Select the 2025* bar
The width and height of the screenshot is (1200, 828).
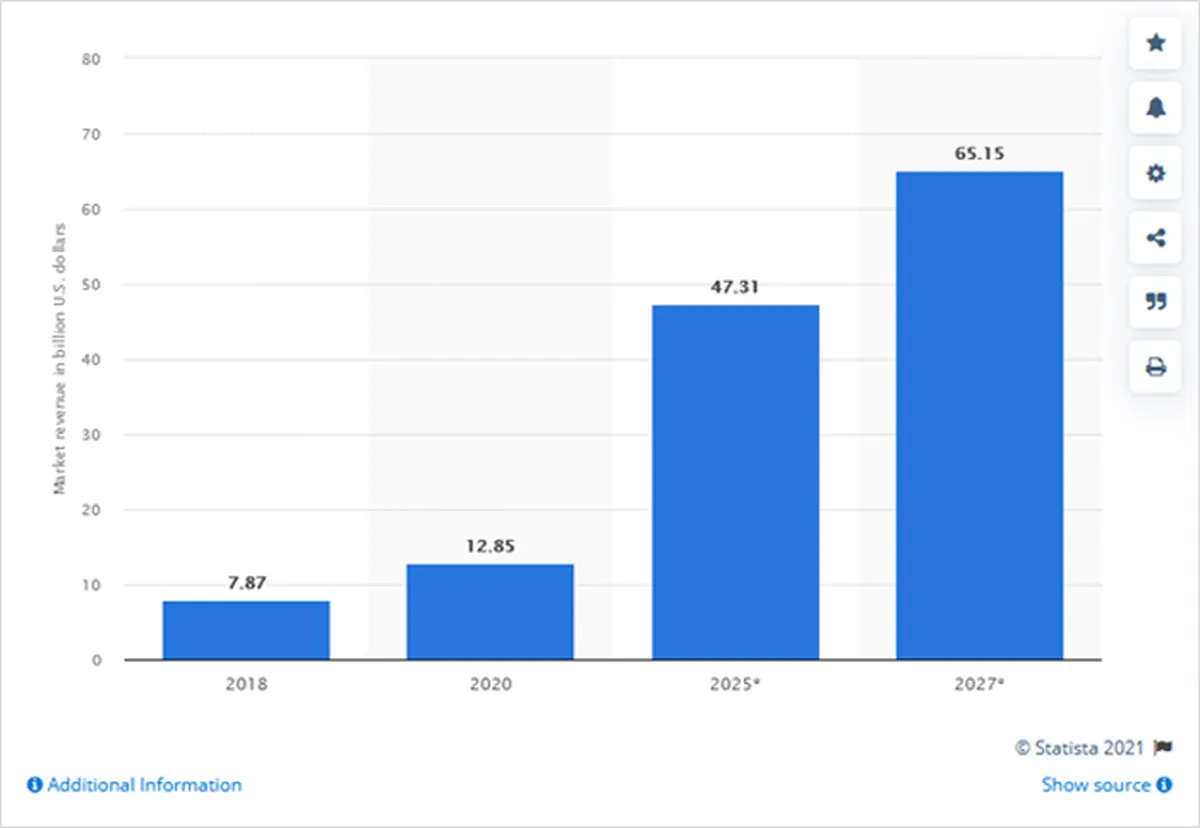(735, 482)
